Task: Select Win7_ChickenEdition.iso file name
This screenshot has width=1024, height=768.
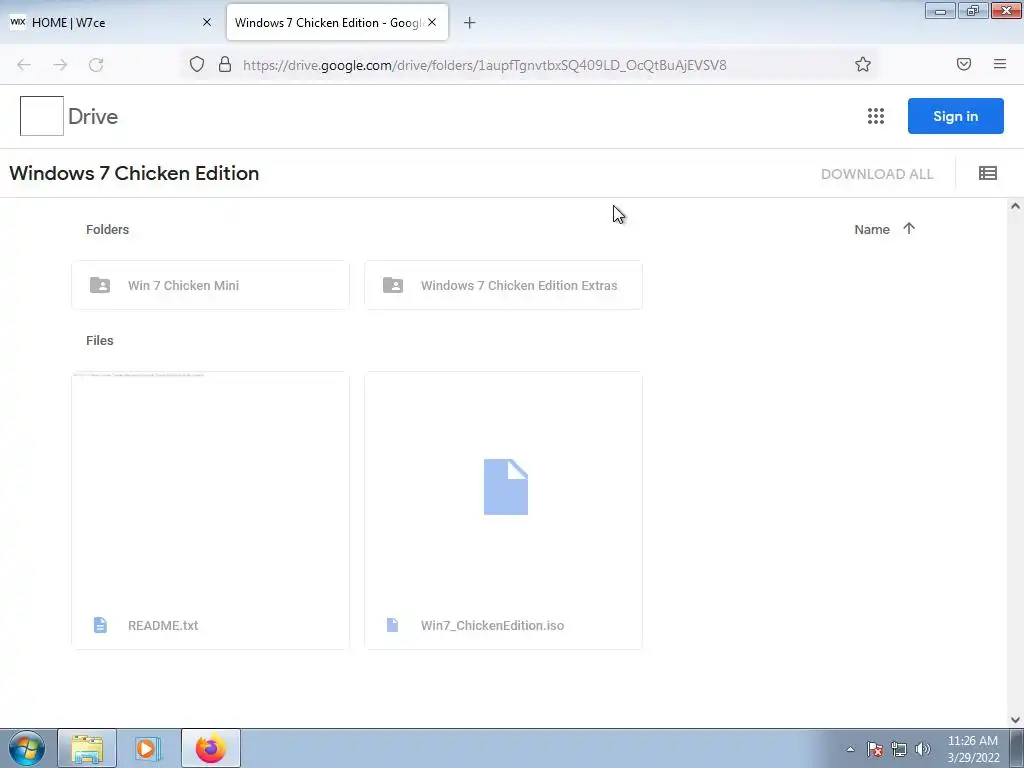Action: click(492, 626)
